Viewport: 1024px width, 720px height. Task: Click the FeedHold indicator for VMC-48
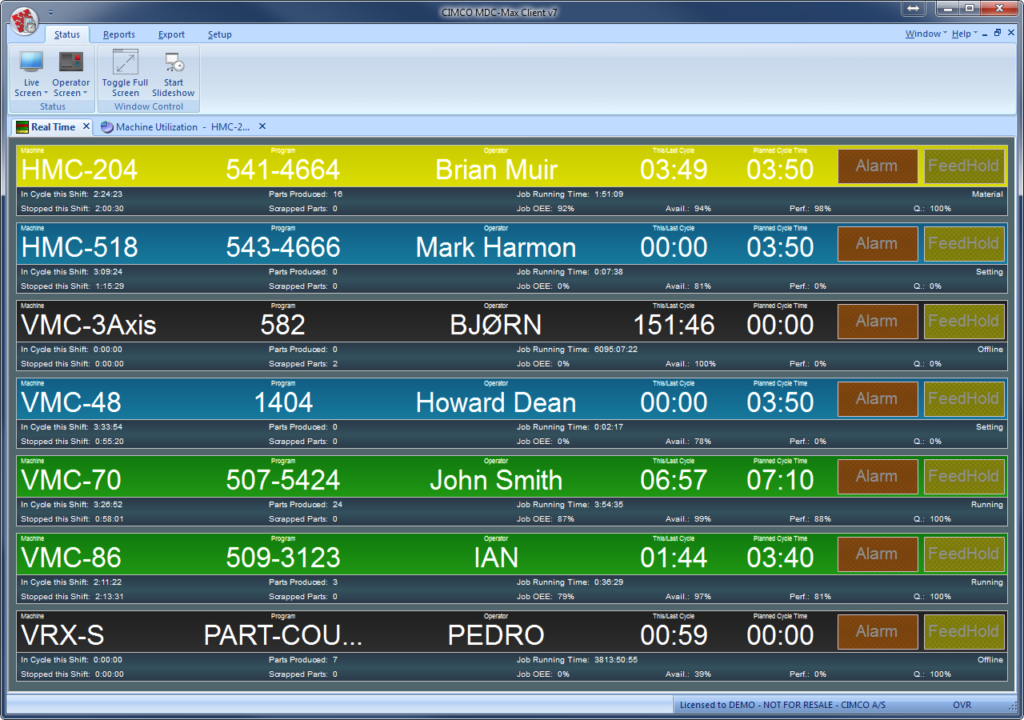tap(964, 399)
